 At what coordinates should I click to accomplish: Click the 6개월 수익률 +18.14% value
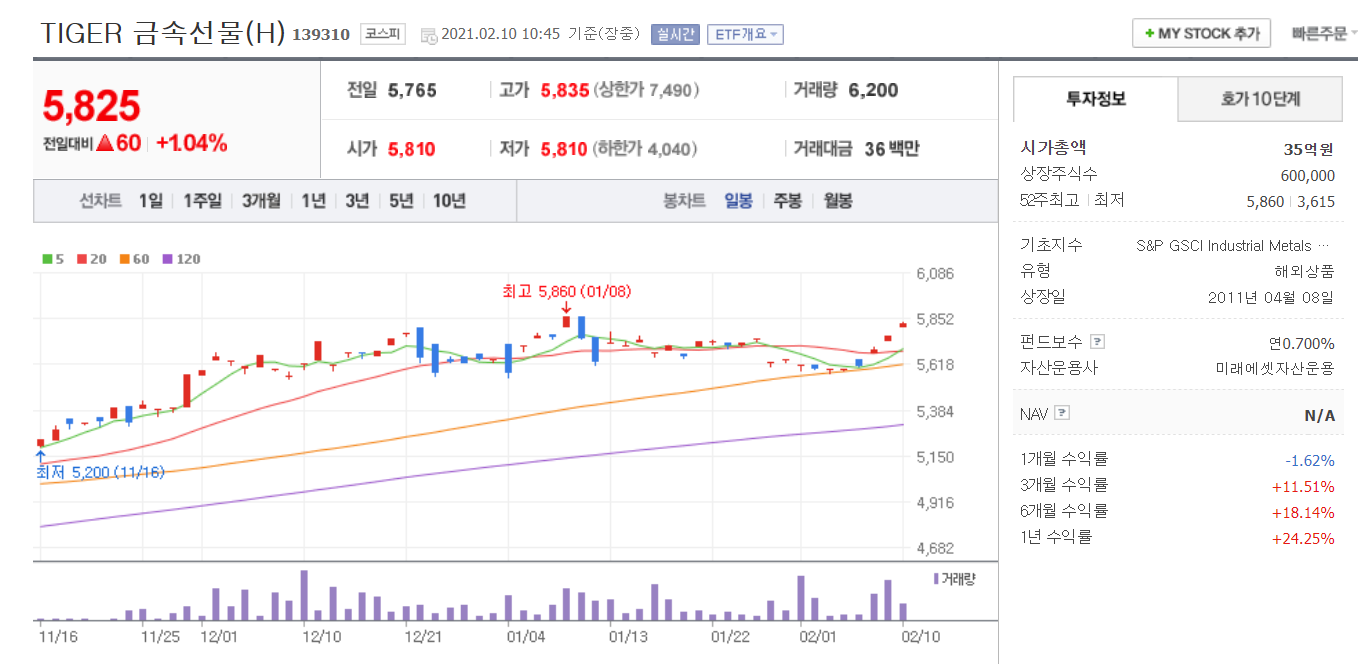tap(1303, 512)
